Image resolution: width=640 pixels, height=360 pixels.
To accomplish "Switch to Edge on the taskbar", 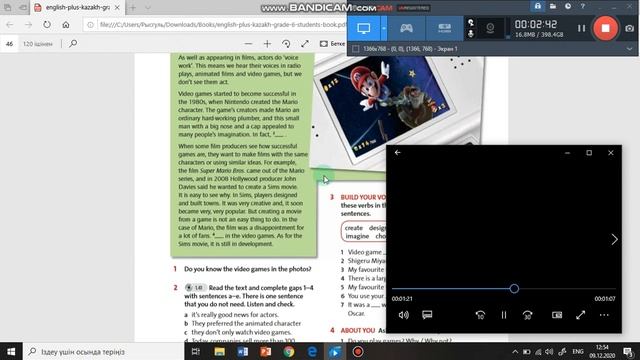I will (312, 351).
